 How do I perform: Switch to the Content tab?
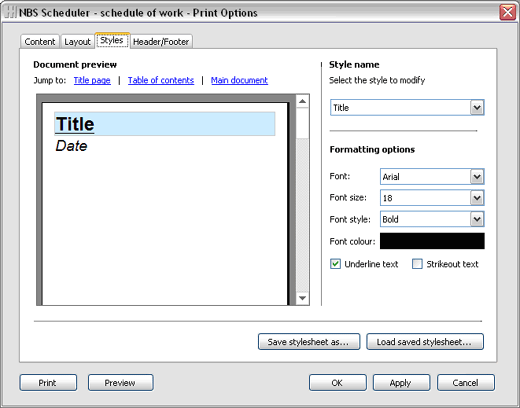click(x=40, y=42)
